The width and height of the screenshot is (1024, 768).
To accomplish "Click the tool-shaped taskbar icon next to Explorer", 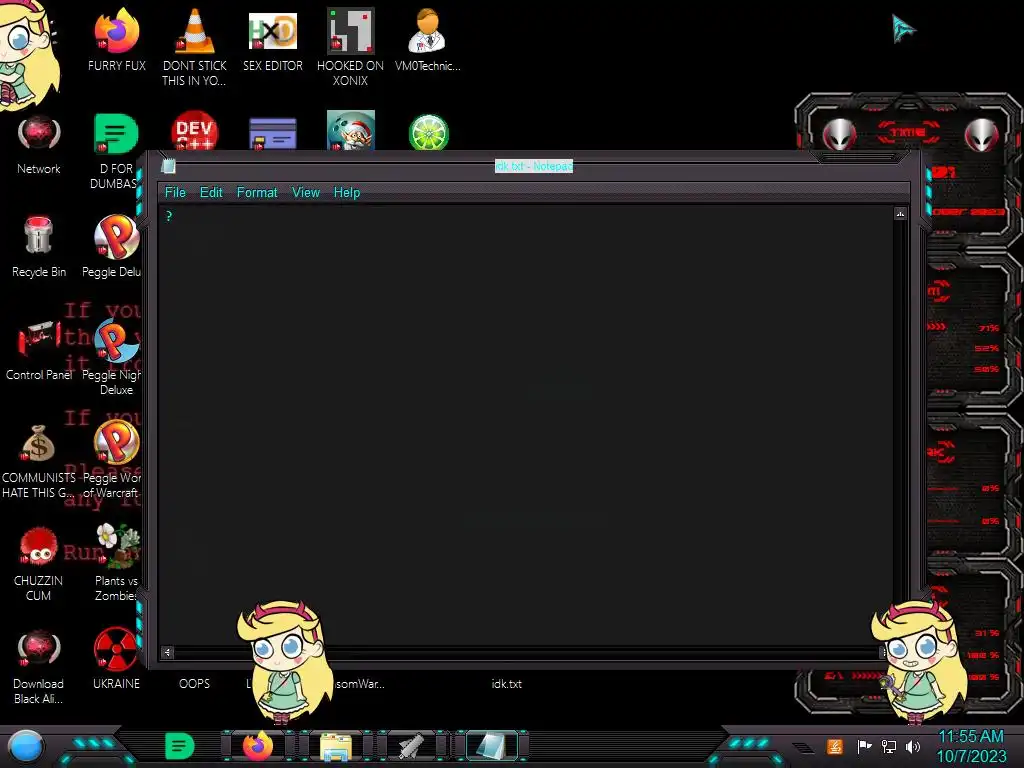I will click(x=411, y=746).
